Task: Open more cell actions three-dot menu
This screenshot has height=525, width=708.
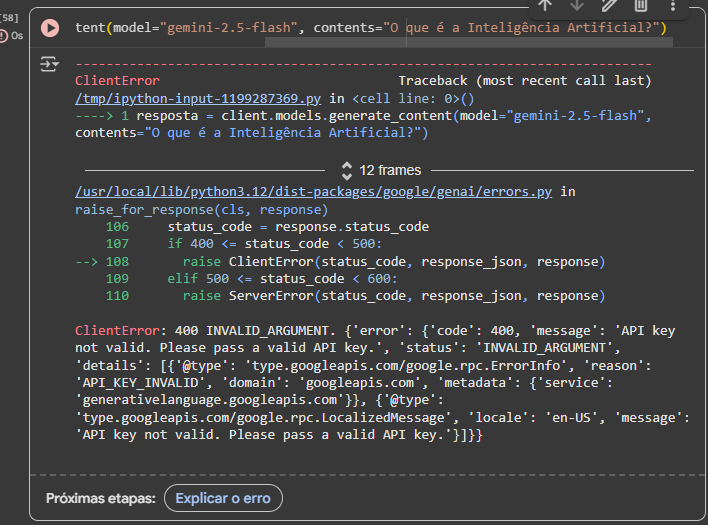Action: tap(673, 5)
